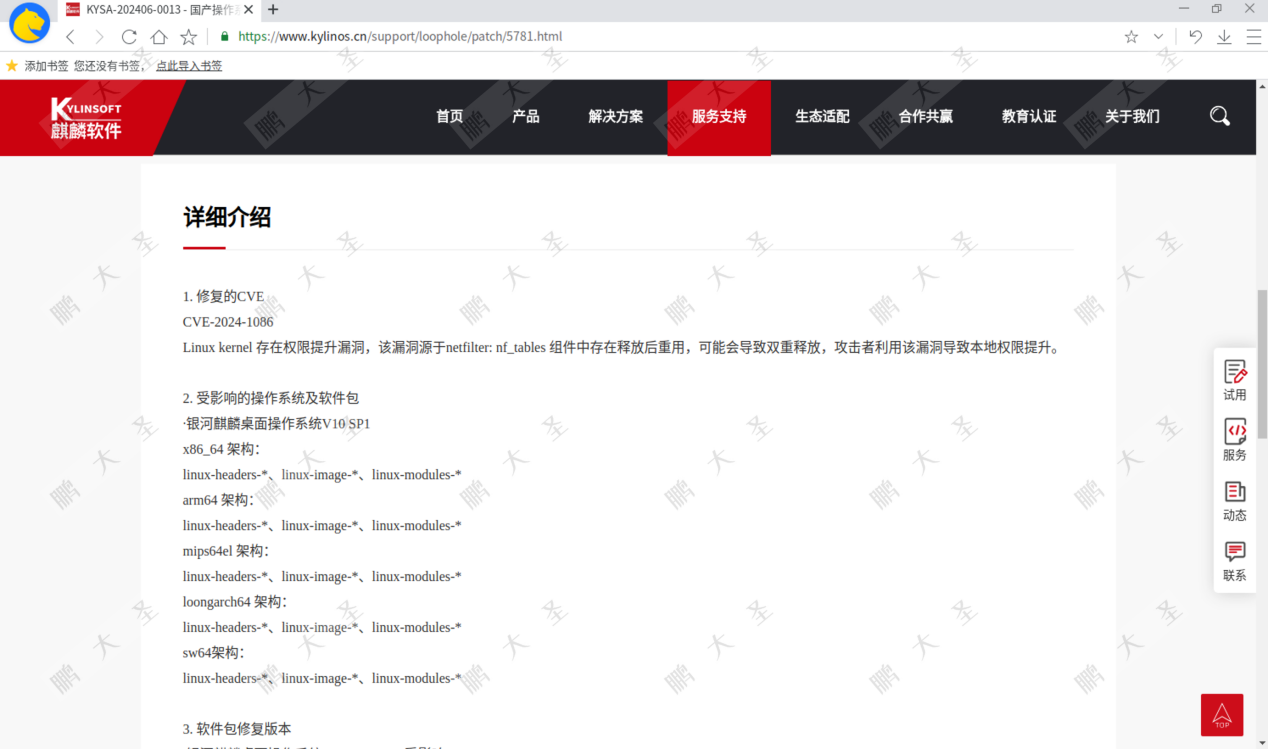
Task: Select the KYSA-202406-0013 browser tab
Action: click(x=159, y=10)
